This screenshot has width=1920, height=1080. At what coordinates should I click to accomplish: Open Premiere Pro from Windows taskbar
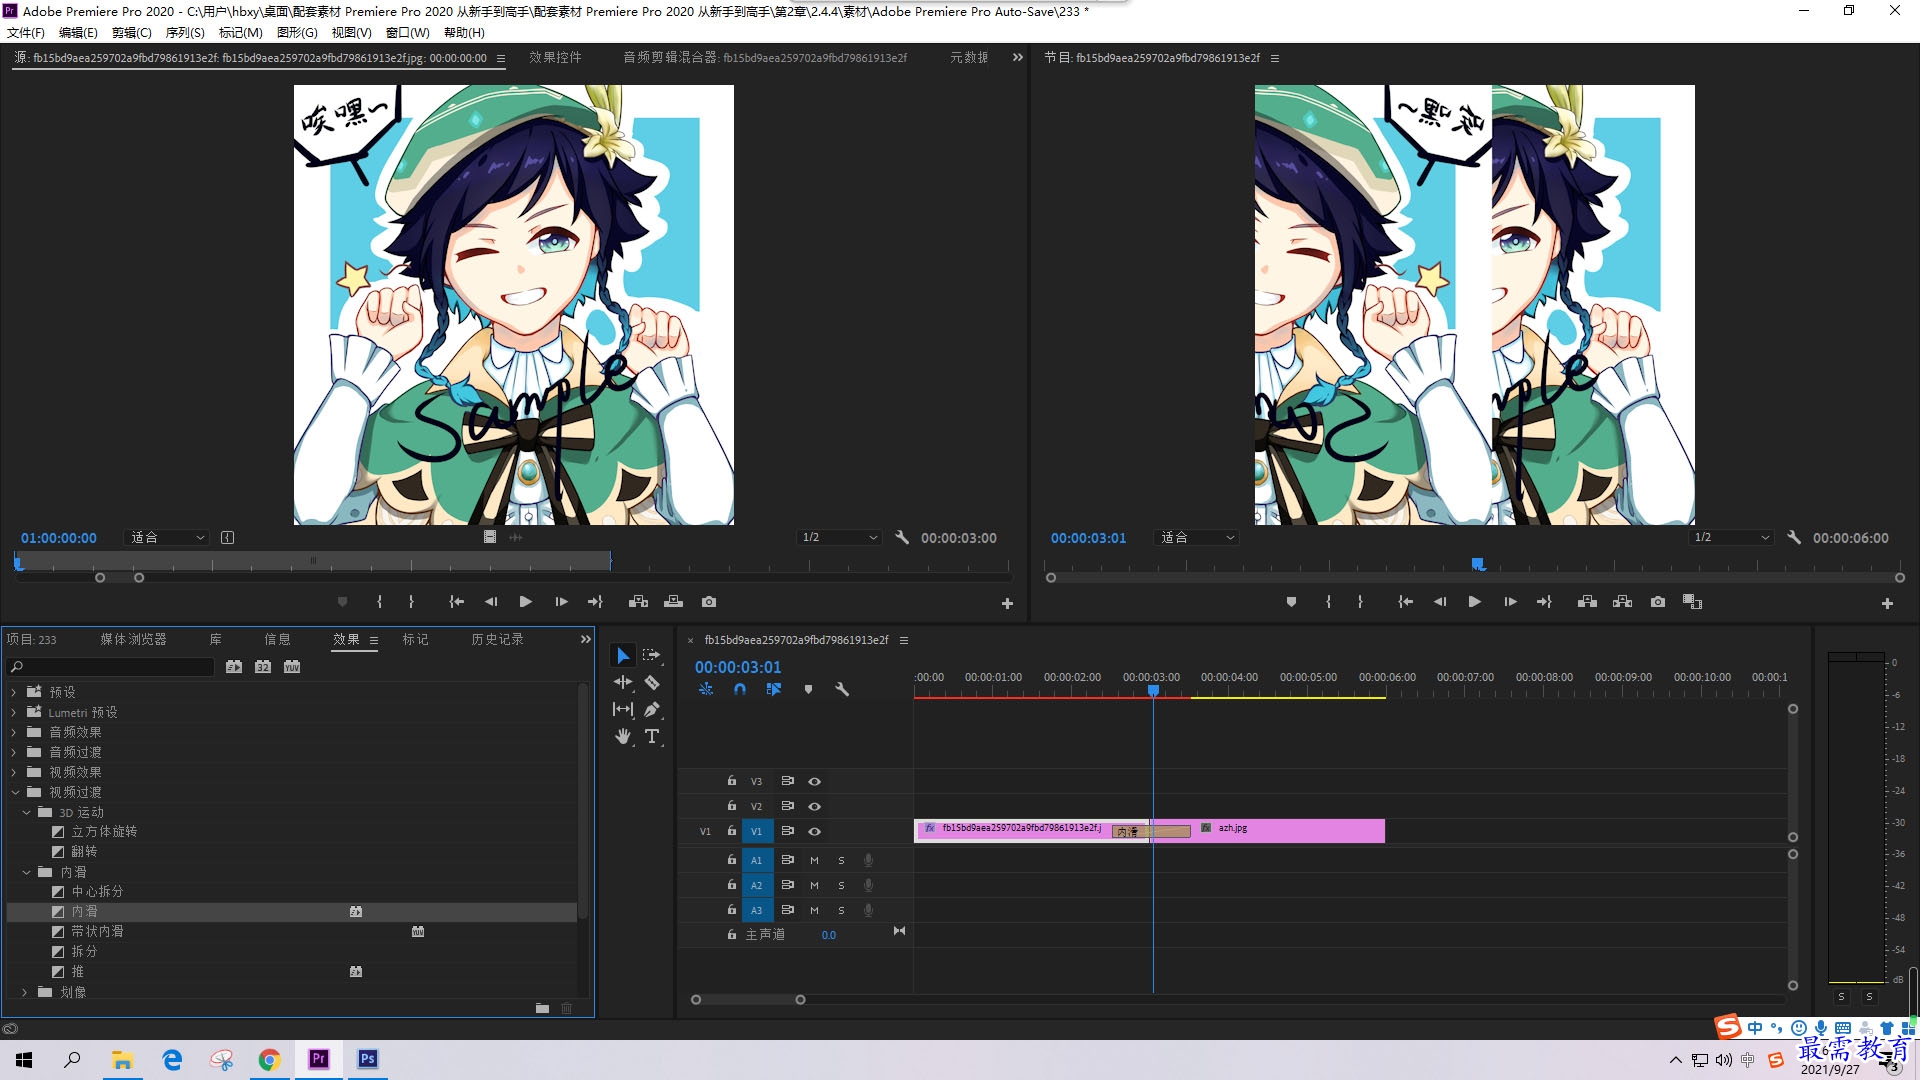click(x=319, y=1059)
